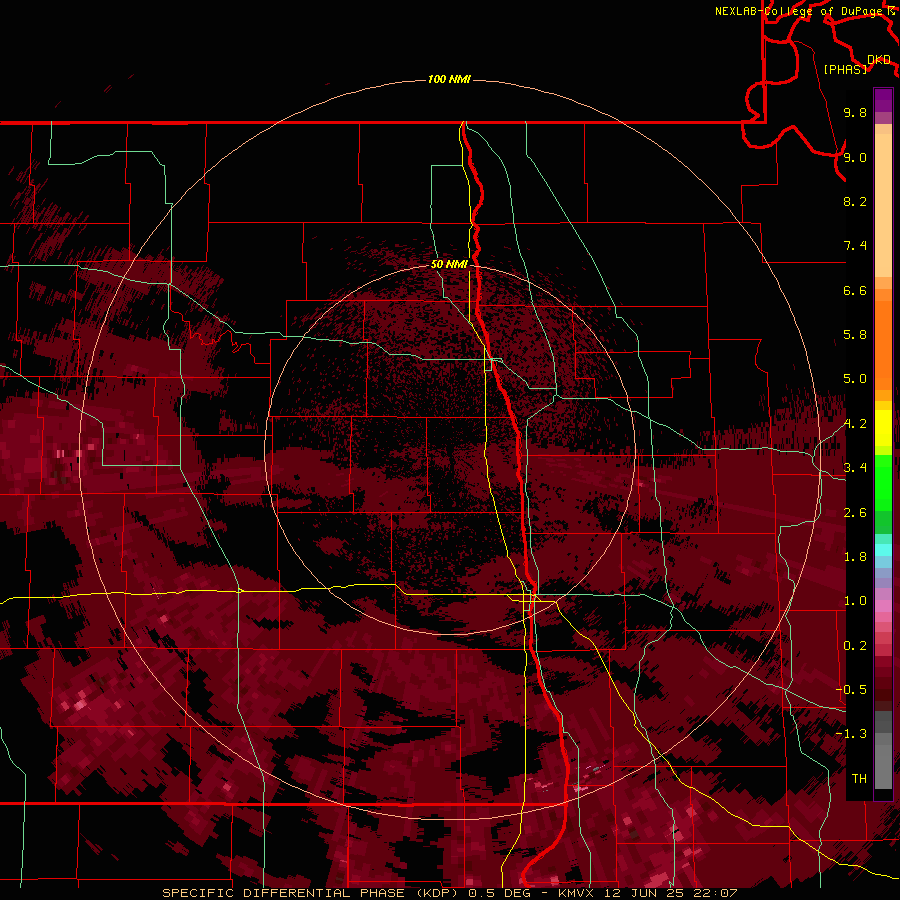900x900 pixels.
Task: Click the -0.5 color scale label
Action: (851, 690)
